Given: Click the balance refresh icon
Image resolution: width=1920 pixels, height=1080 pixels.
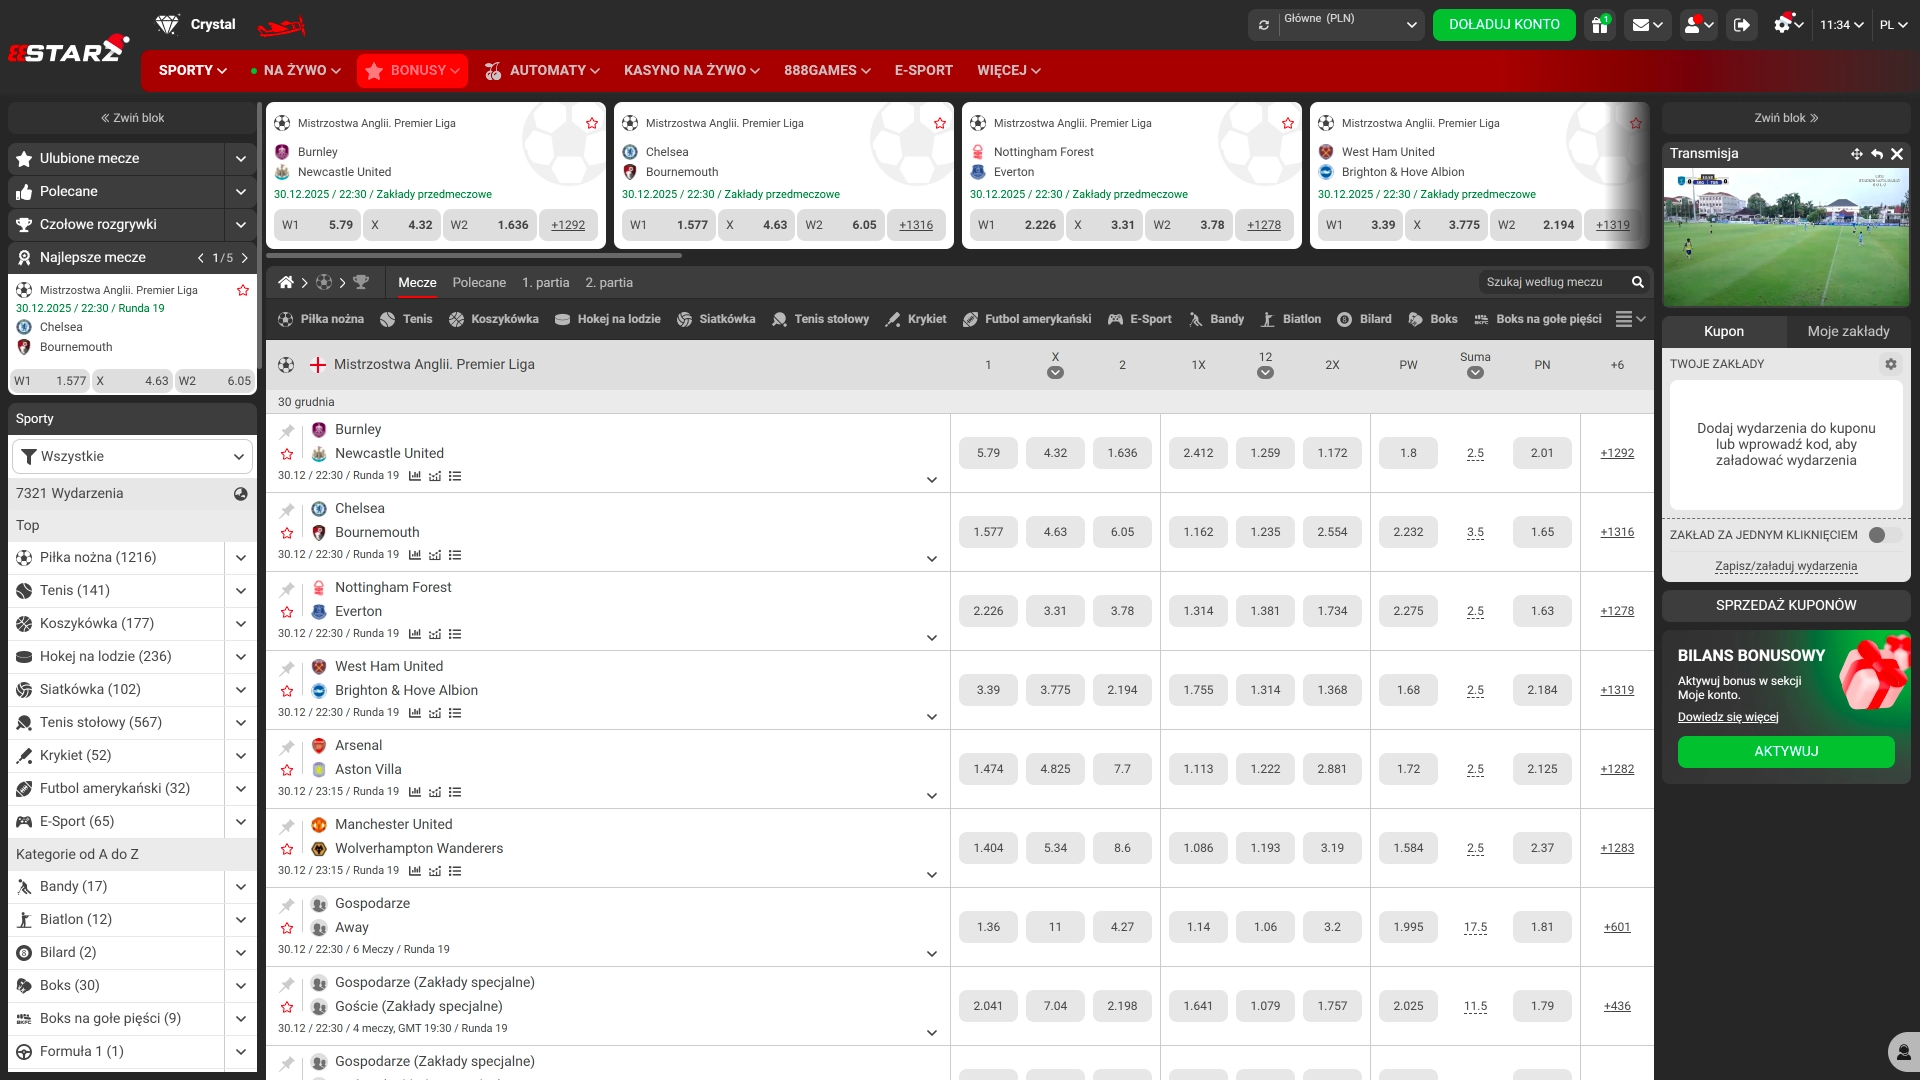Looking at the screenshot, I should pyautogui.click(x=1264, y=25).
